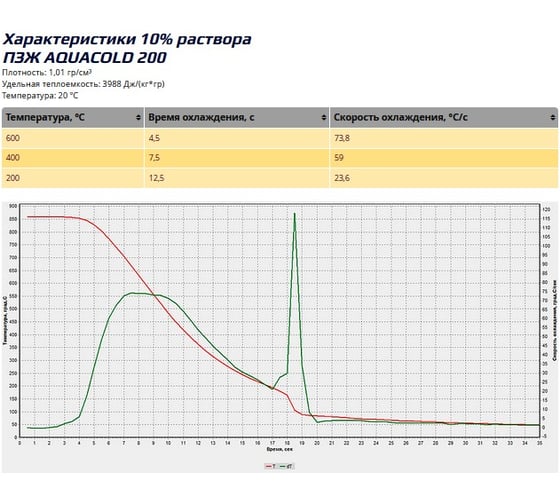560x504 pixels.
Task: Toggle the red T series in chart legend
Action: click(x=271, y=466)
